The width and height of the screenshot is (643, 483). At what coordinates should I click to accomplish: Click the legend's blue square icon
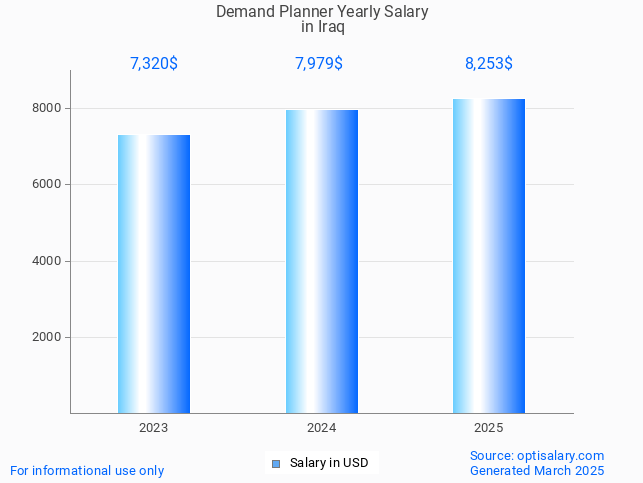[x=276, y=463]
